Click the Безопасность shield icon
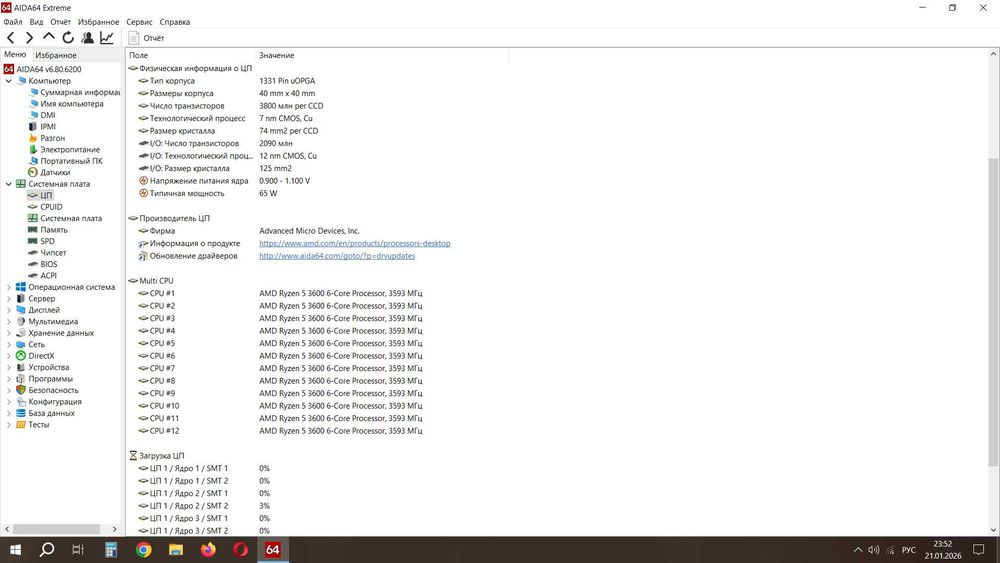 coord(21,390)
